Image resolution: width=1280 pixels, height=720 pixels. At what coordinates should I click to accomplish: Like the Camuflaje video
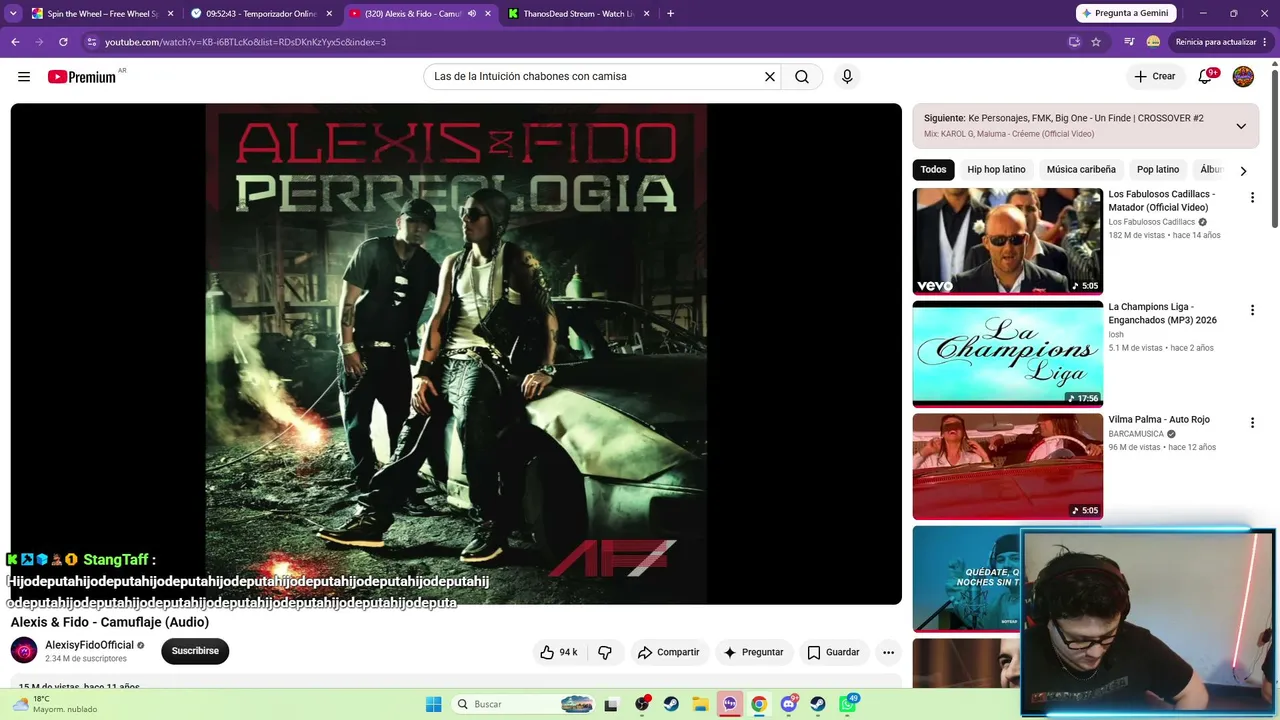559,652
